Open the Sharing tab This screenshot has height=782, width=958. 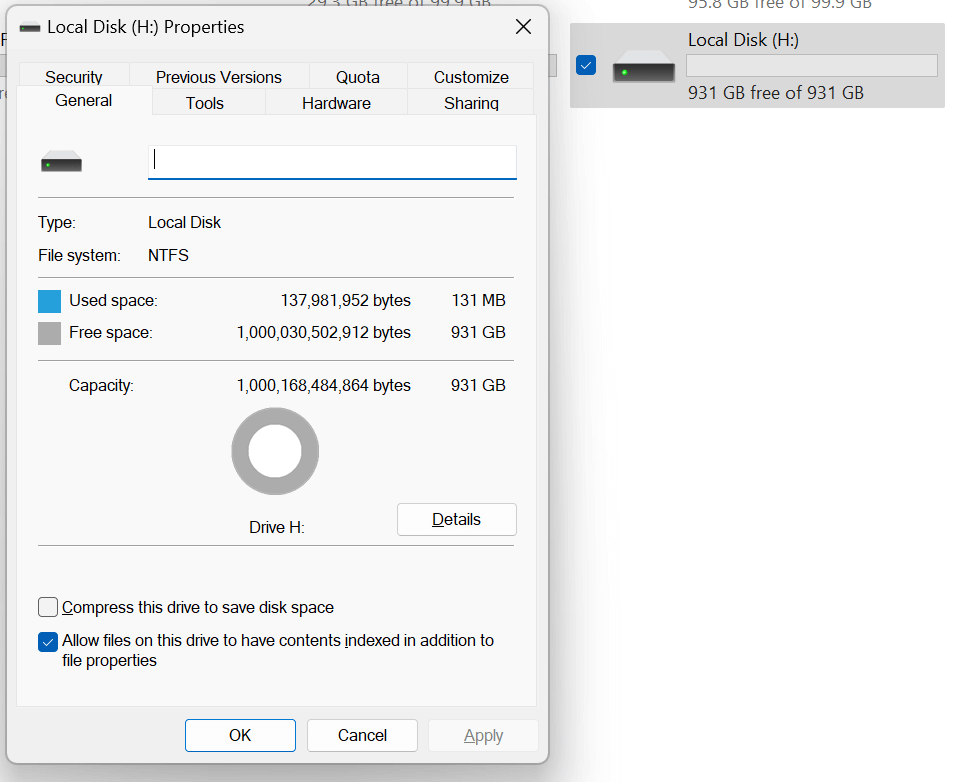point(471,103)
